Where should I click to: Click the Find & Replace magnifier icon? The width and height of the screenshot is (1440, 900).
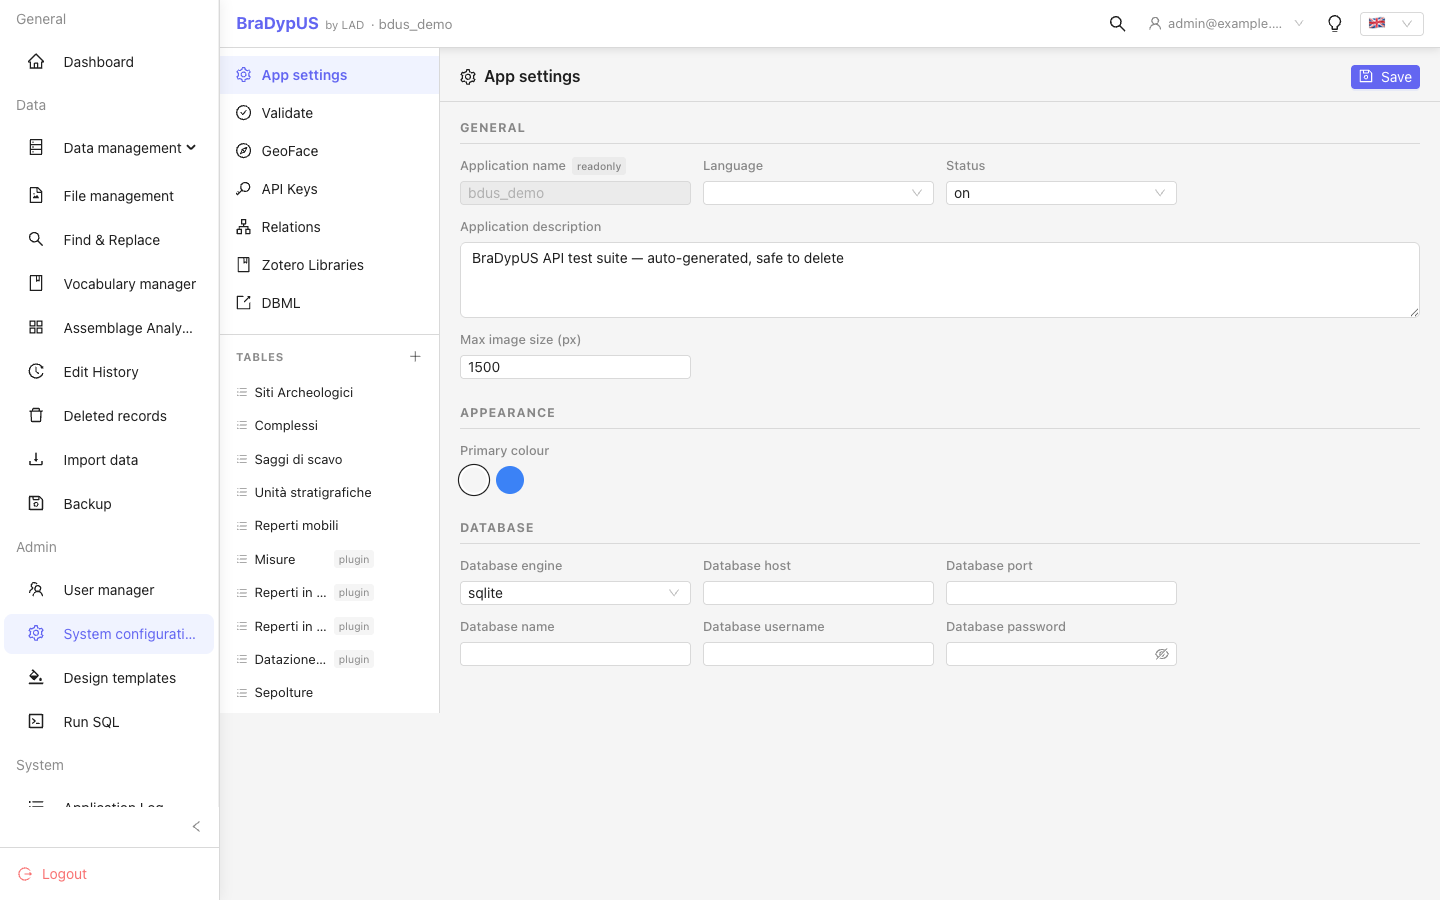(x=36, y=240)
